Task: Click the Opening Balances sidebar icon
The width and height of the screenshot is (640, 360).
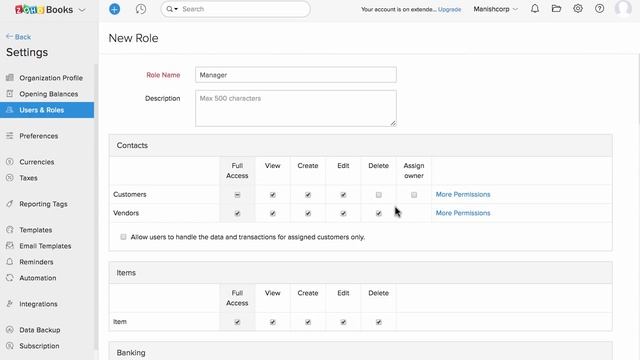Action: (10, 94)
